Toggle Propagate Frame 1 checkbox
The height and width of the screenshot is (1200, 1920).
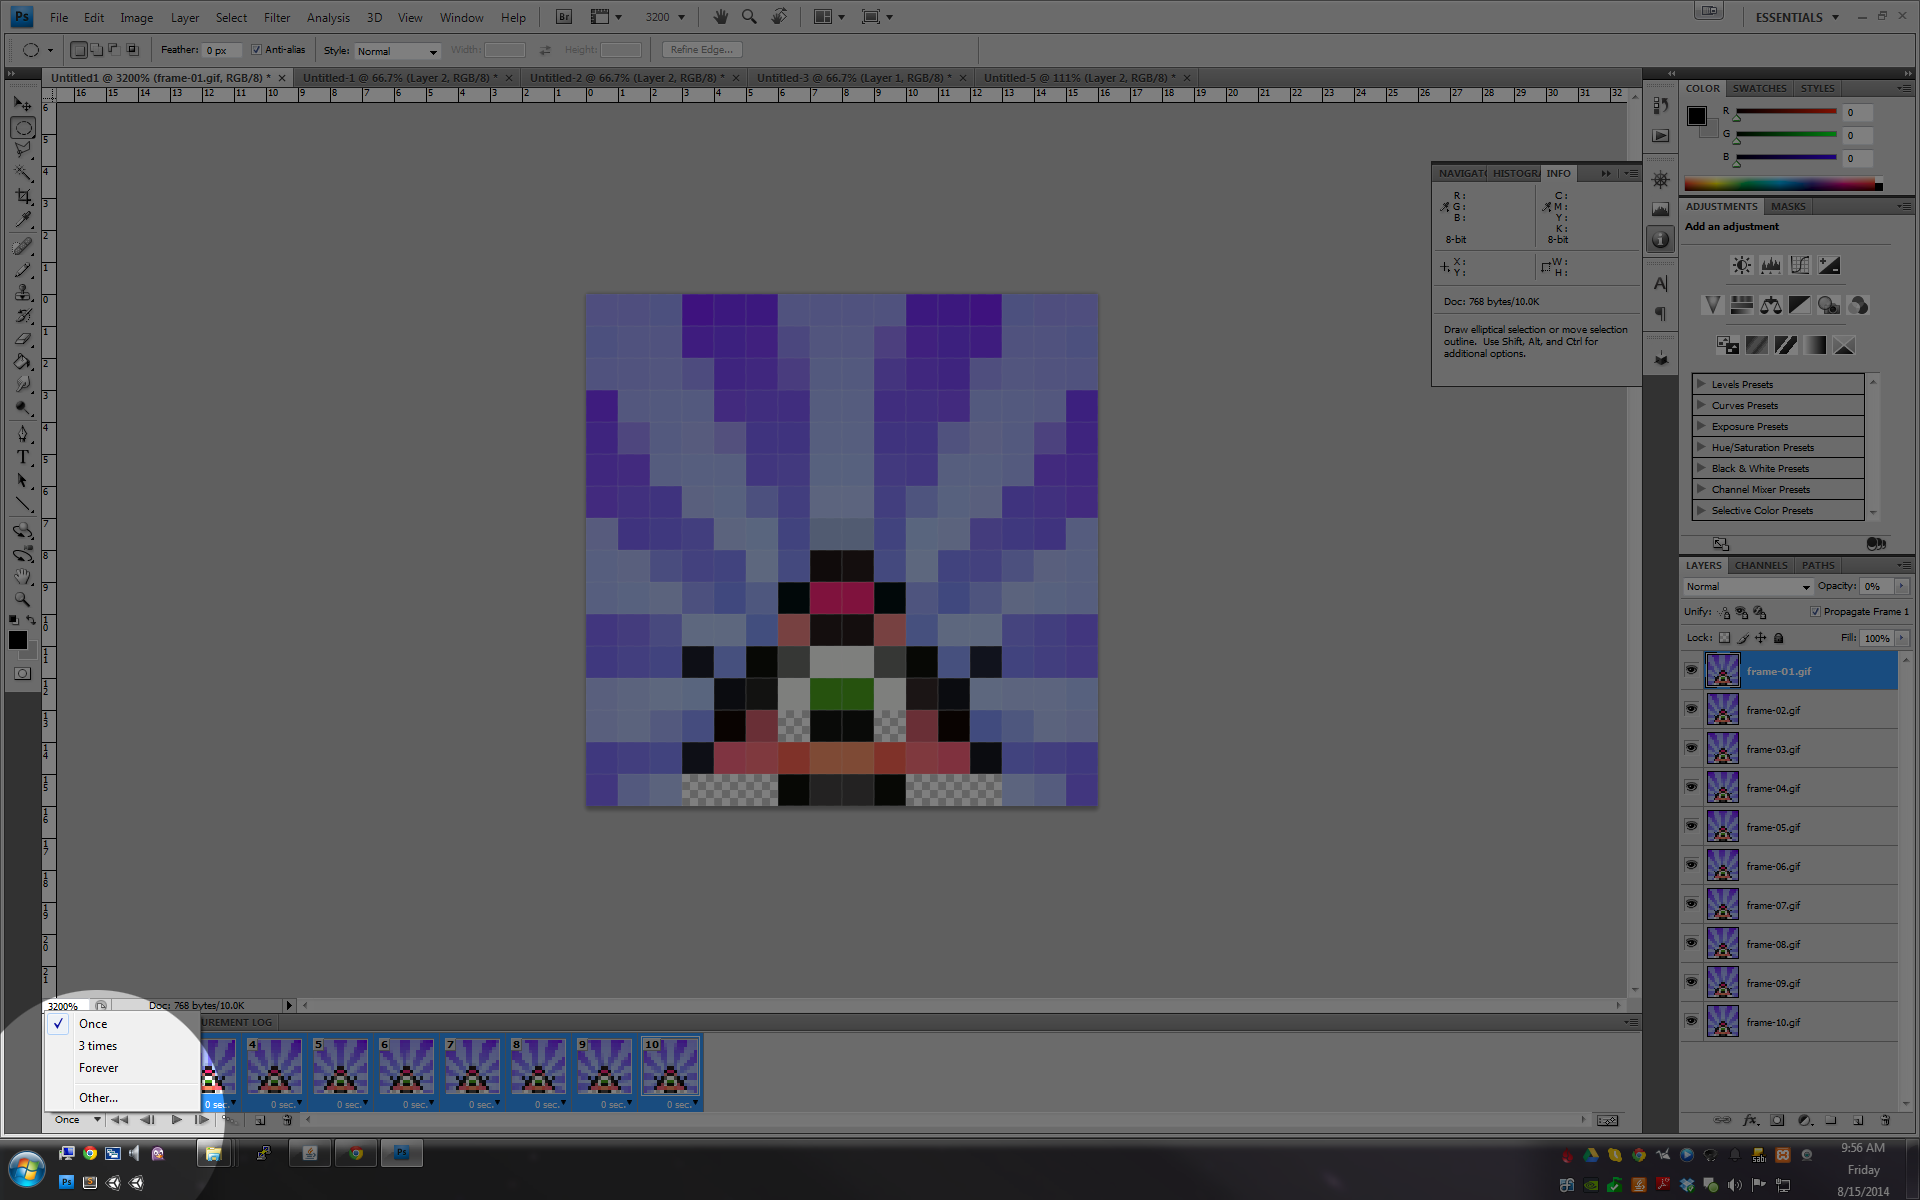(x=1815, y=612)
